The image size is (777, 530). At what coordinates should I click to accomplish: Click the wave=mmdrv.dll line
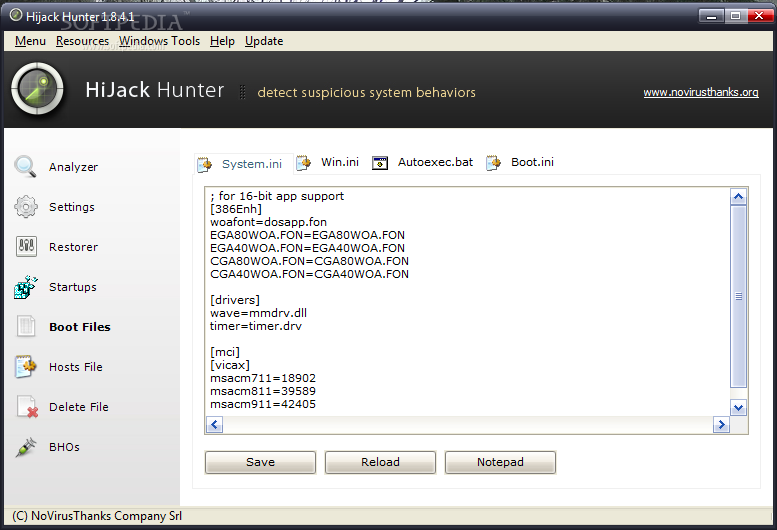[x=258, y=313]
